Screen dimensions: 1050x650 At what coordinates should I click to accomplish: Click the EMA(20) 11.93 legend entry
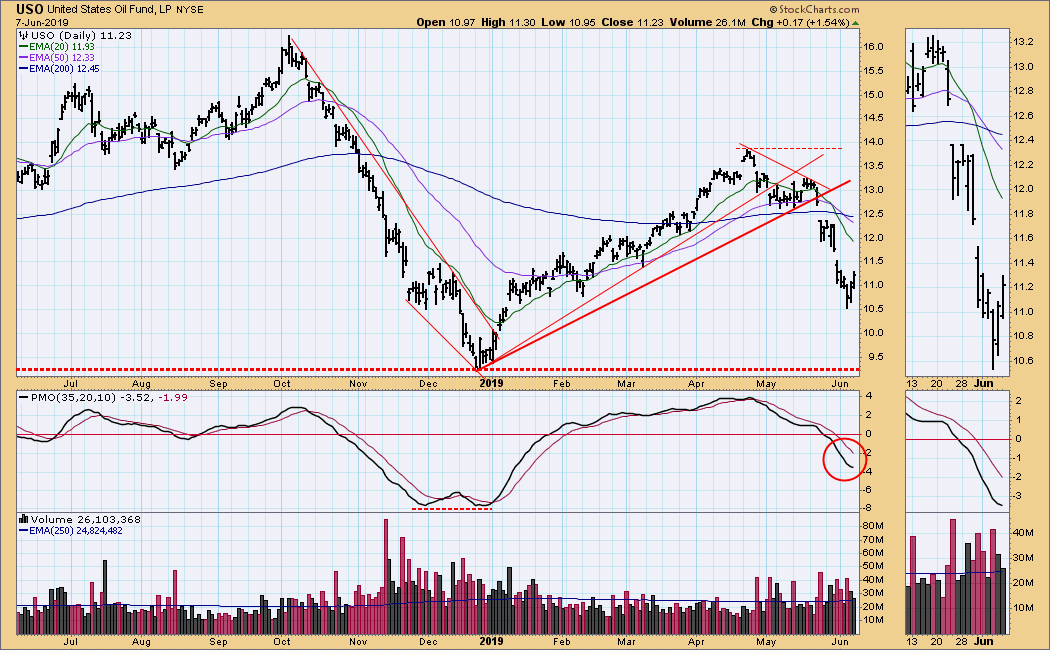coord(62,47)
